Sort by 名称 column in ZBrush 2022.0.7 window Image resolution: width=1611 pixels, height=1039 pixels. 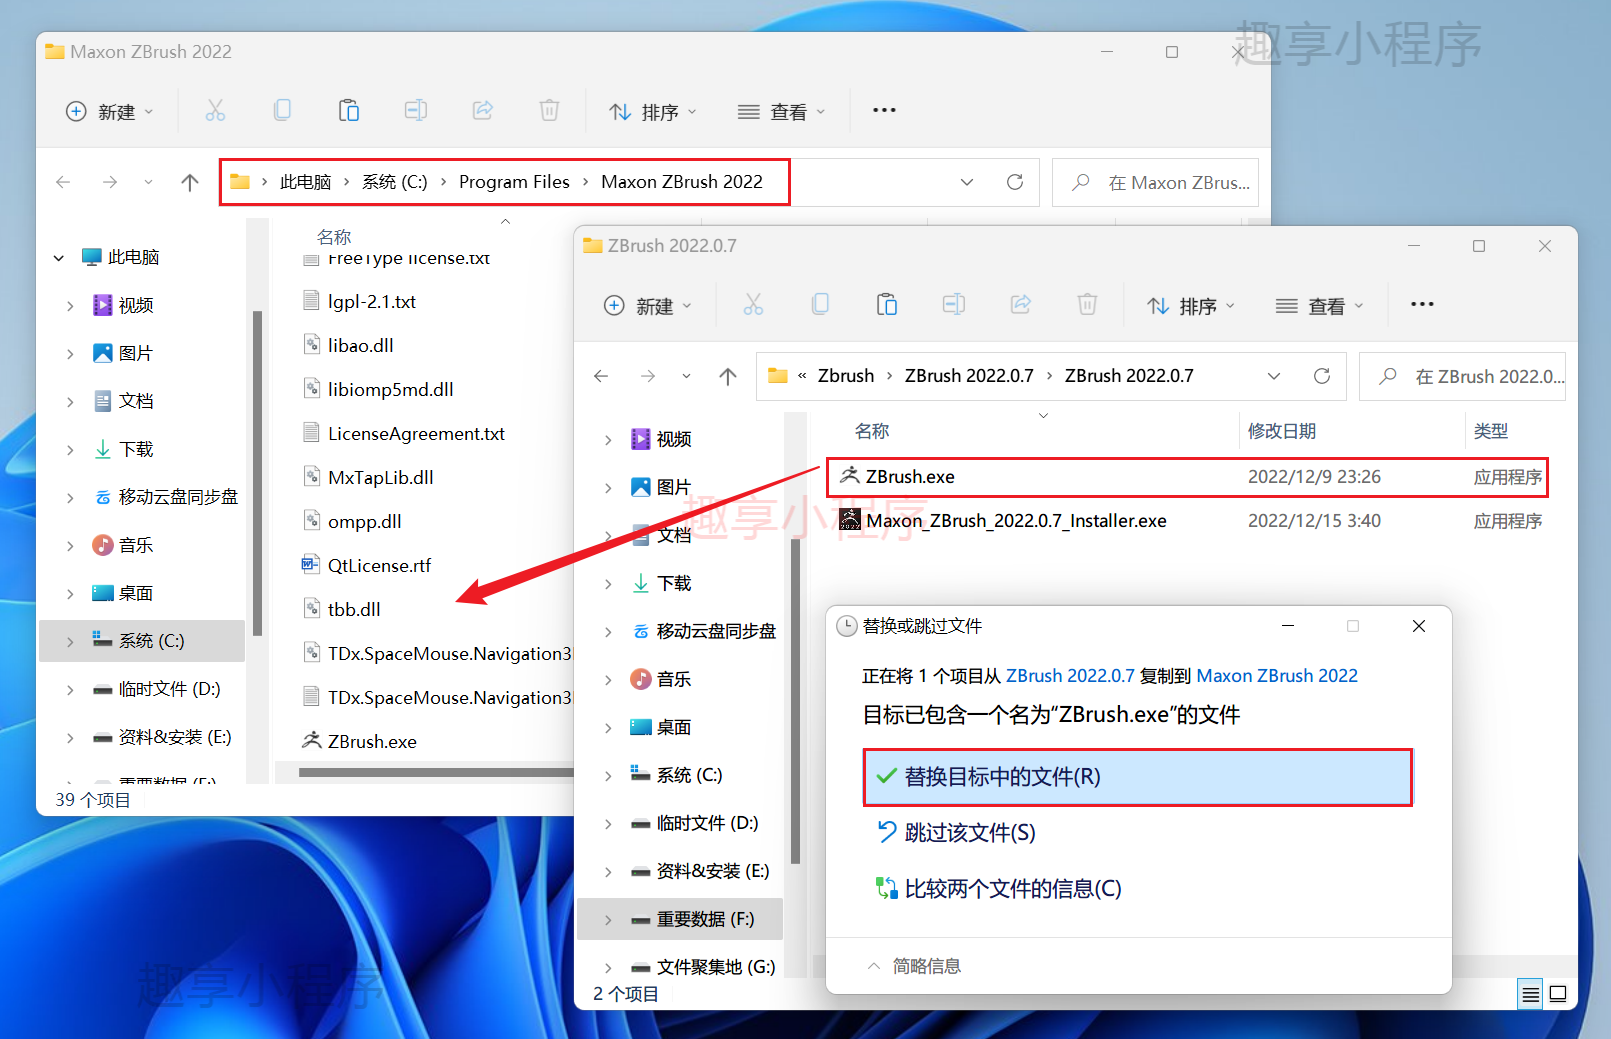coord(872,431)
